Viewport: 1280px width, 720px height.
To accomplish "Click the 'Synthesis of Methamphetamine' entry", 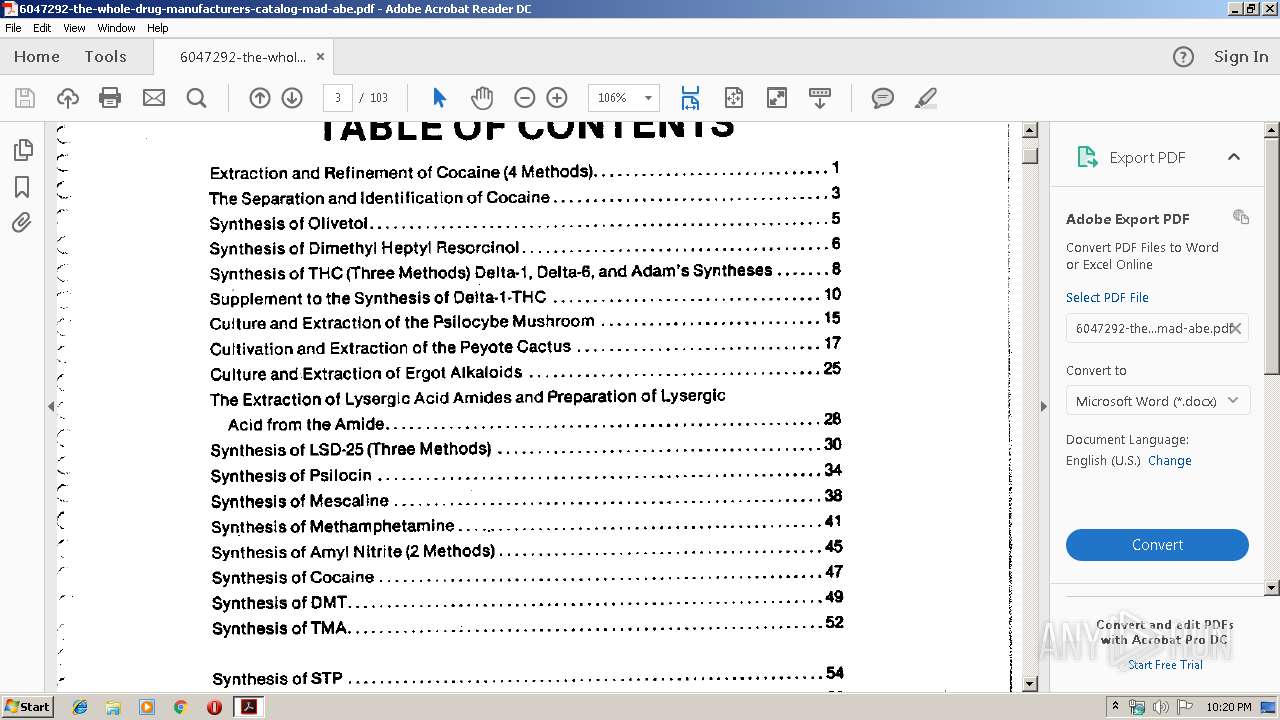I will pyautogui.click(x=333, y=526).
